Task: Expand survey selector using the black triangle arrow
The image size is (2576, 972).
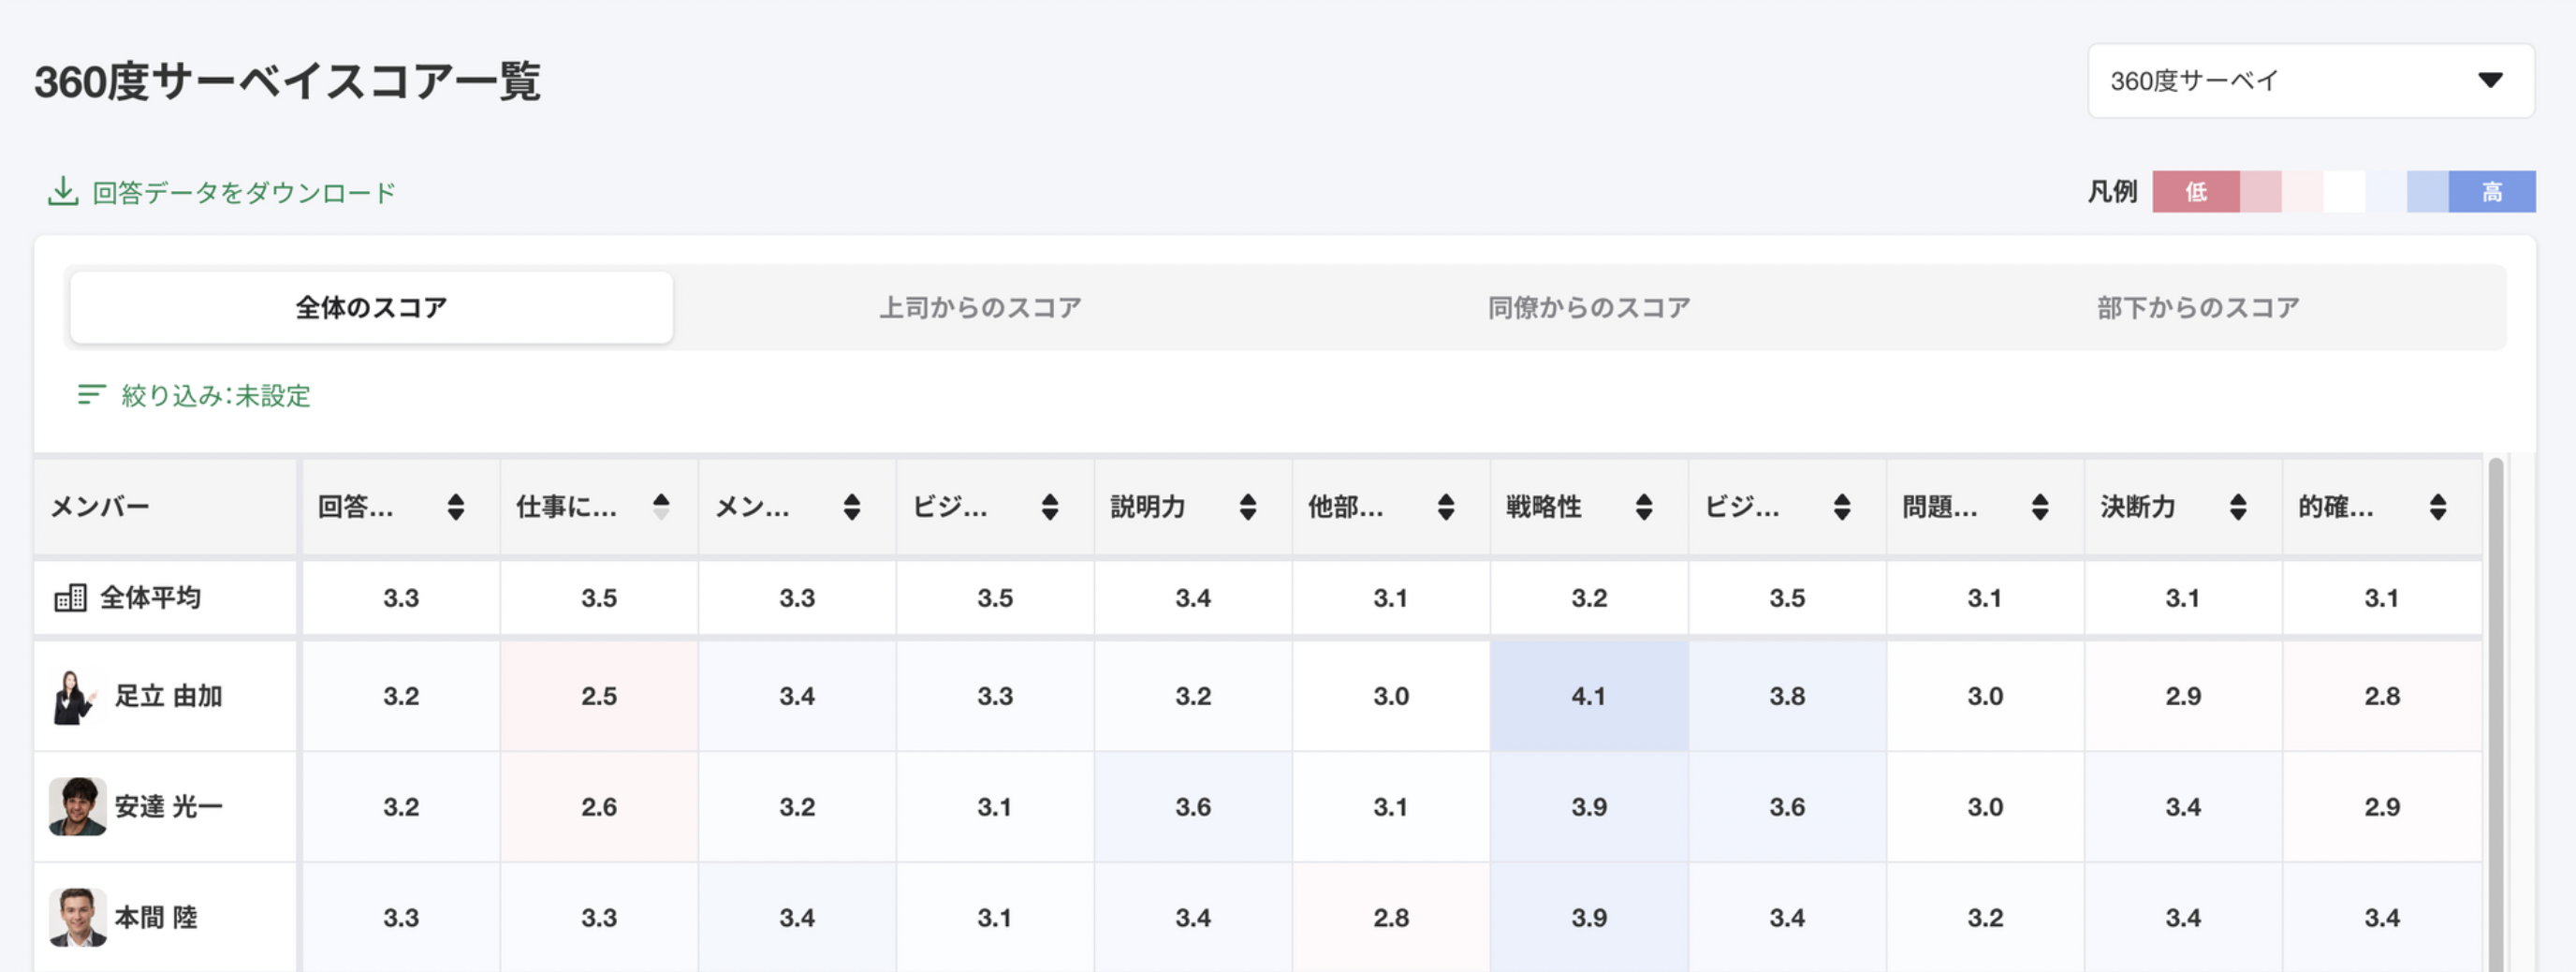Action: pos(2490,80)
